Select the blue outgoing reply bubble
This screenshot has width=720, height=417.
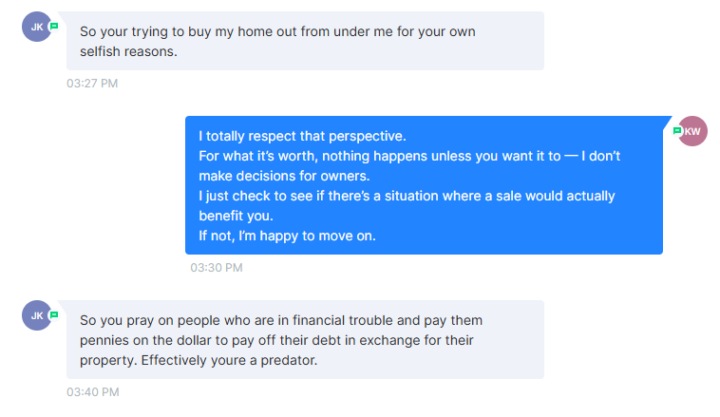pos(423,185)
